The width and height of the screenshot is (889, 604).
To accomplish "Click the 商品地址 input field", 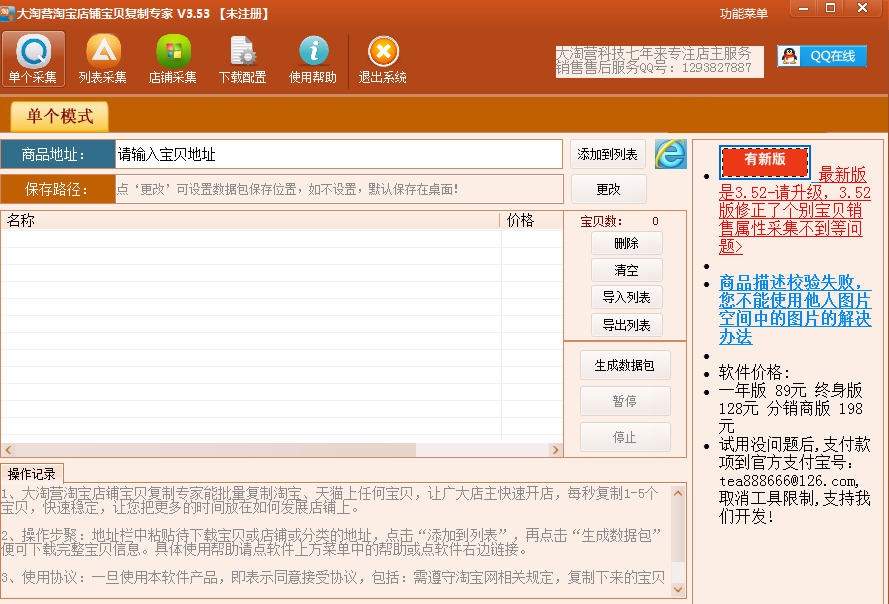I will click(x=338, y=154).
